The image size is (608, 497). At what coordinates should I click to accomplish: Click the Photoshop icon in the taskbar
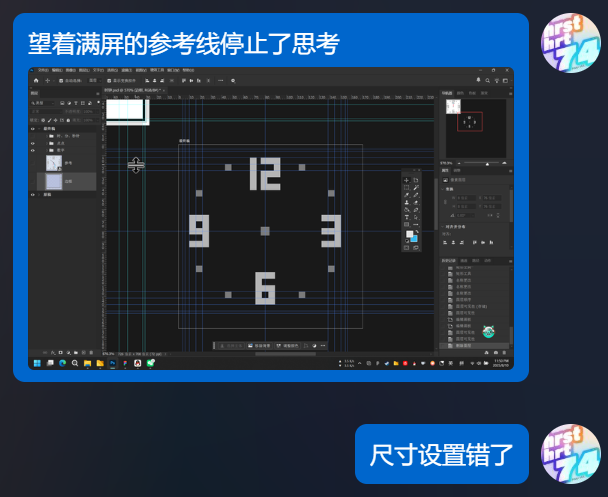click(x=112, y=363)
